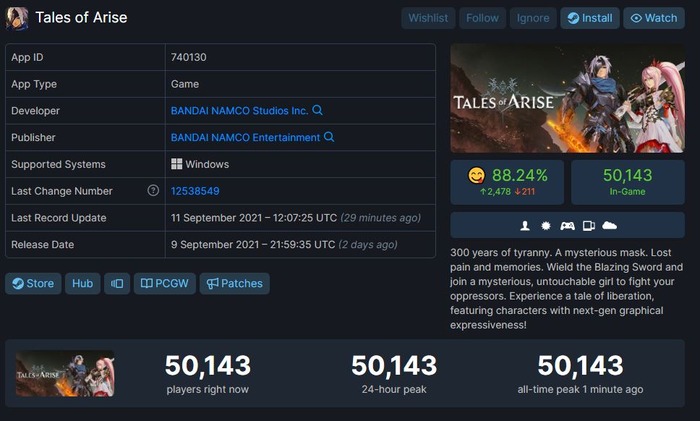Click the Publisher row label
Image resolution: width=700 pixels, height=421 pixels.
pos(33,138)
